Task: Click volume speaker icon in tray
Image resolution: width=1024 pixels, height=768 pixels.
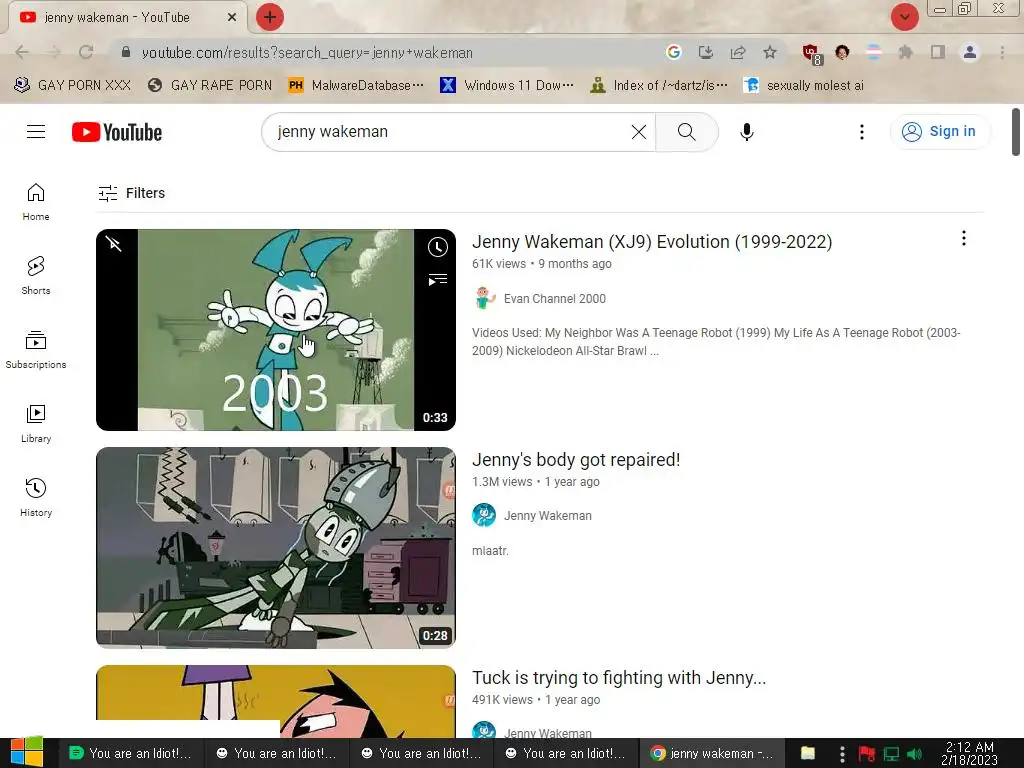Action: 914,754
